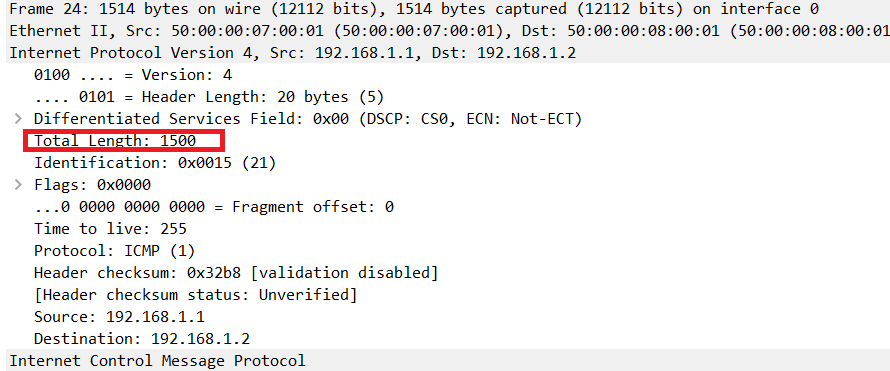Select the Identification: 0x0015 field
The height and width of the screenshot is (371, 890).
[155, 163]
